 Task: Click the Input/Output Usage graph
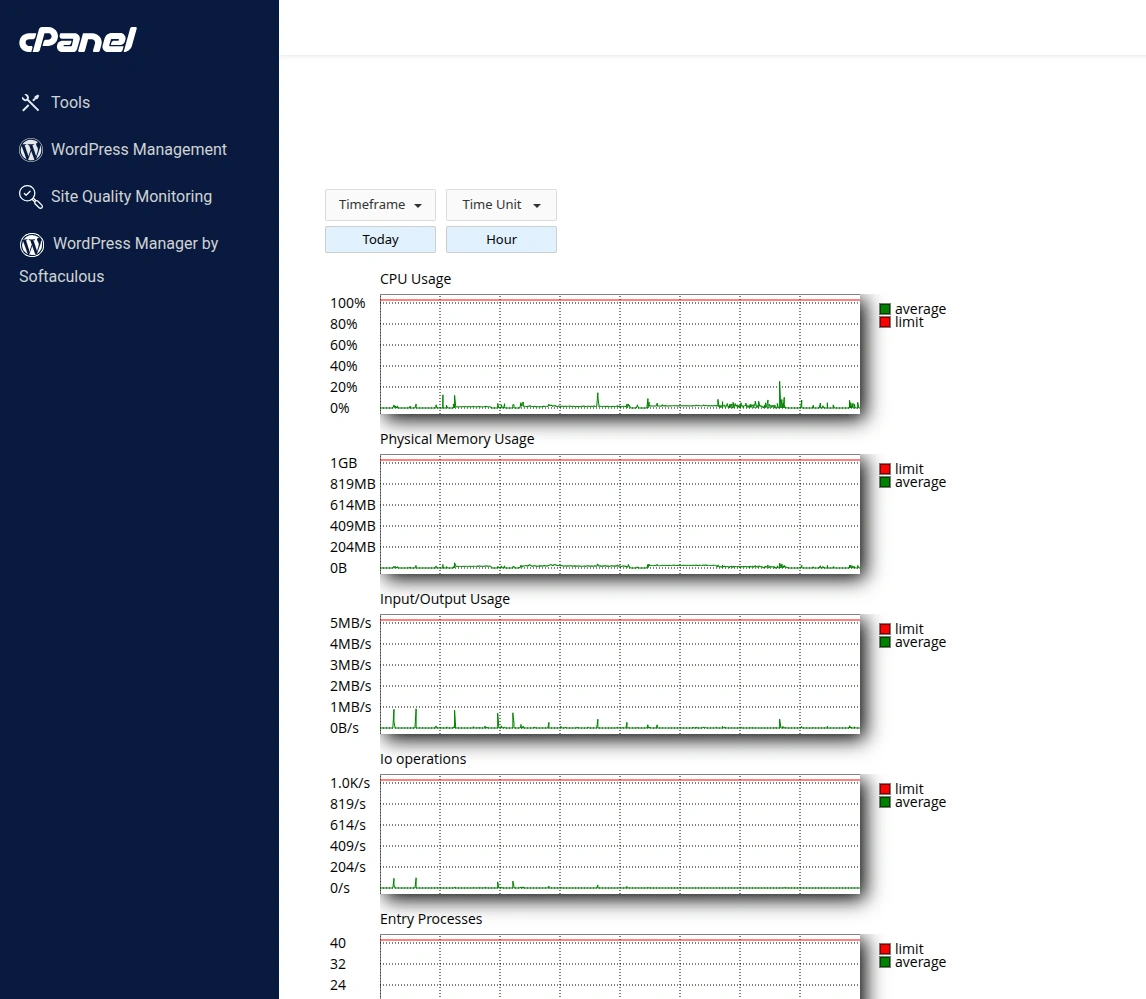(x=619, y=674)
